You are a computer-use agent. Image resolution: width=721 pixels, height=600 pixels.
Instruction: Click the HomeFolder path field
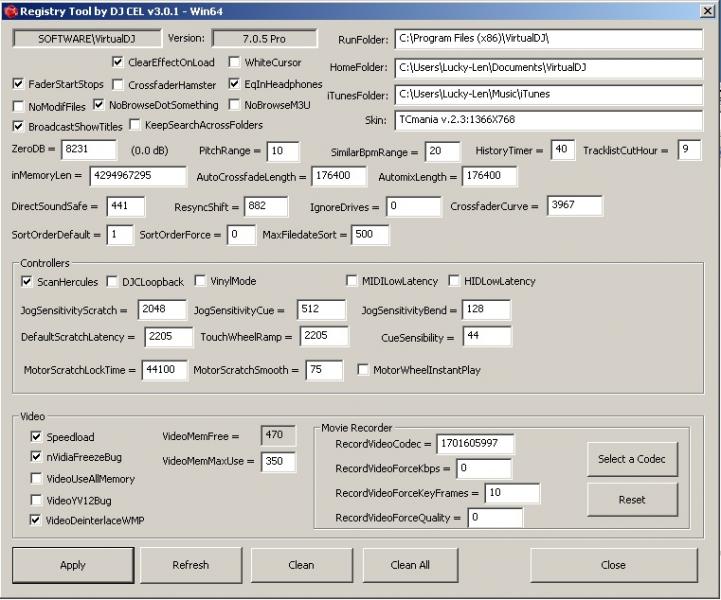tap(549, 68)
